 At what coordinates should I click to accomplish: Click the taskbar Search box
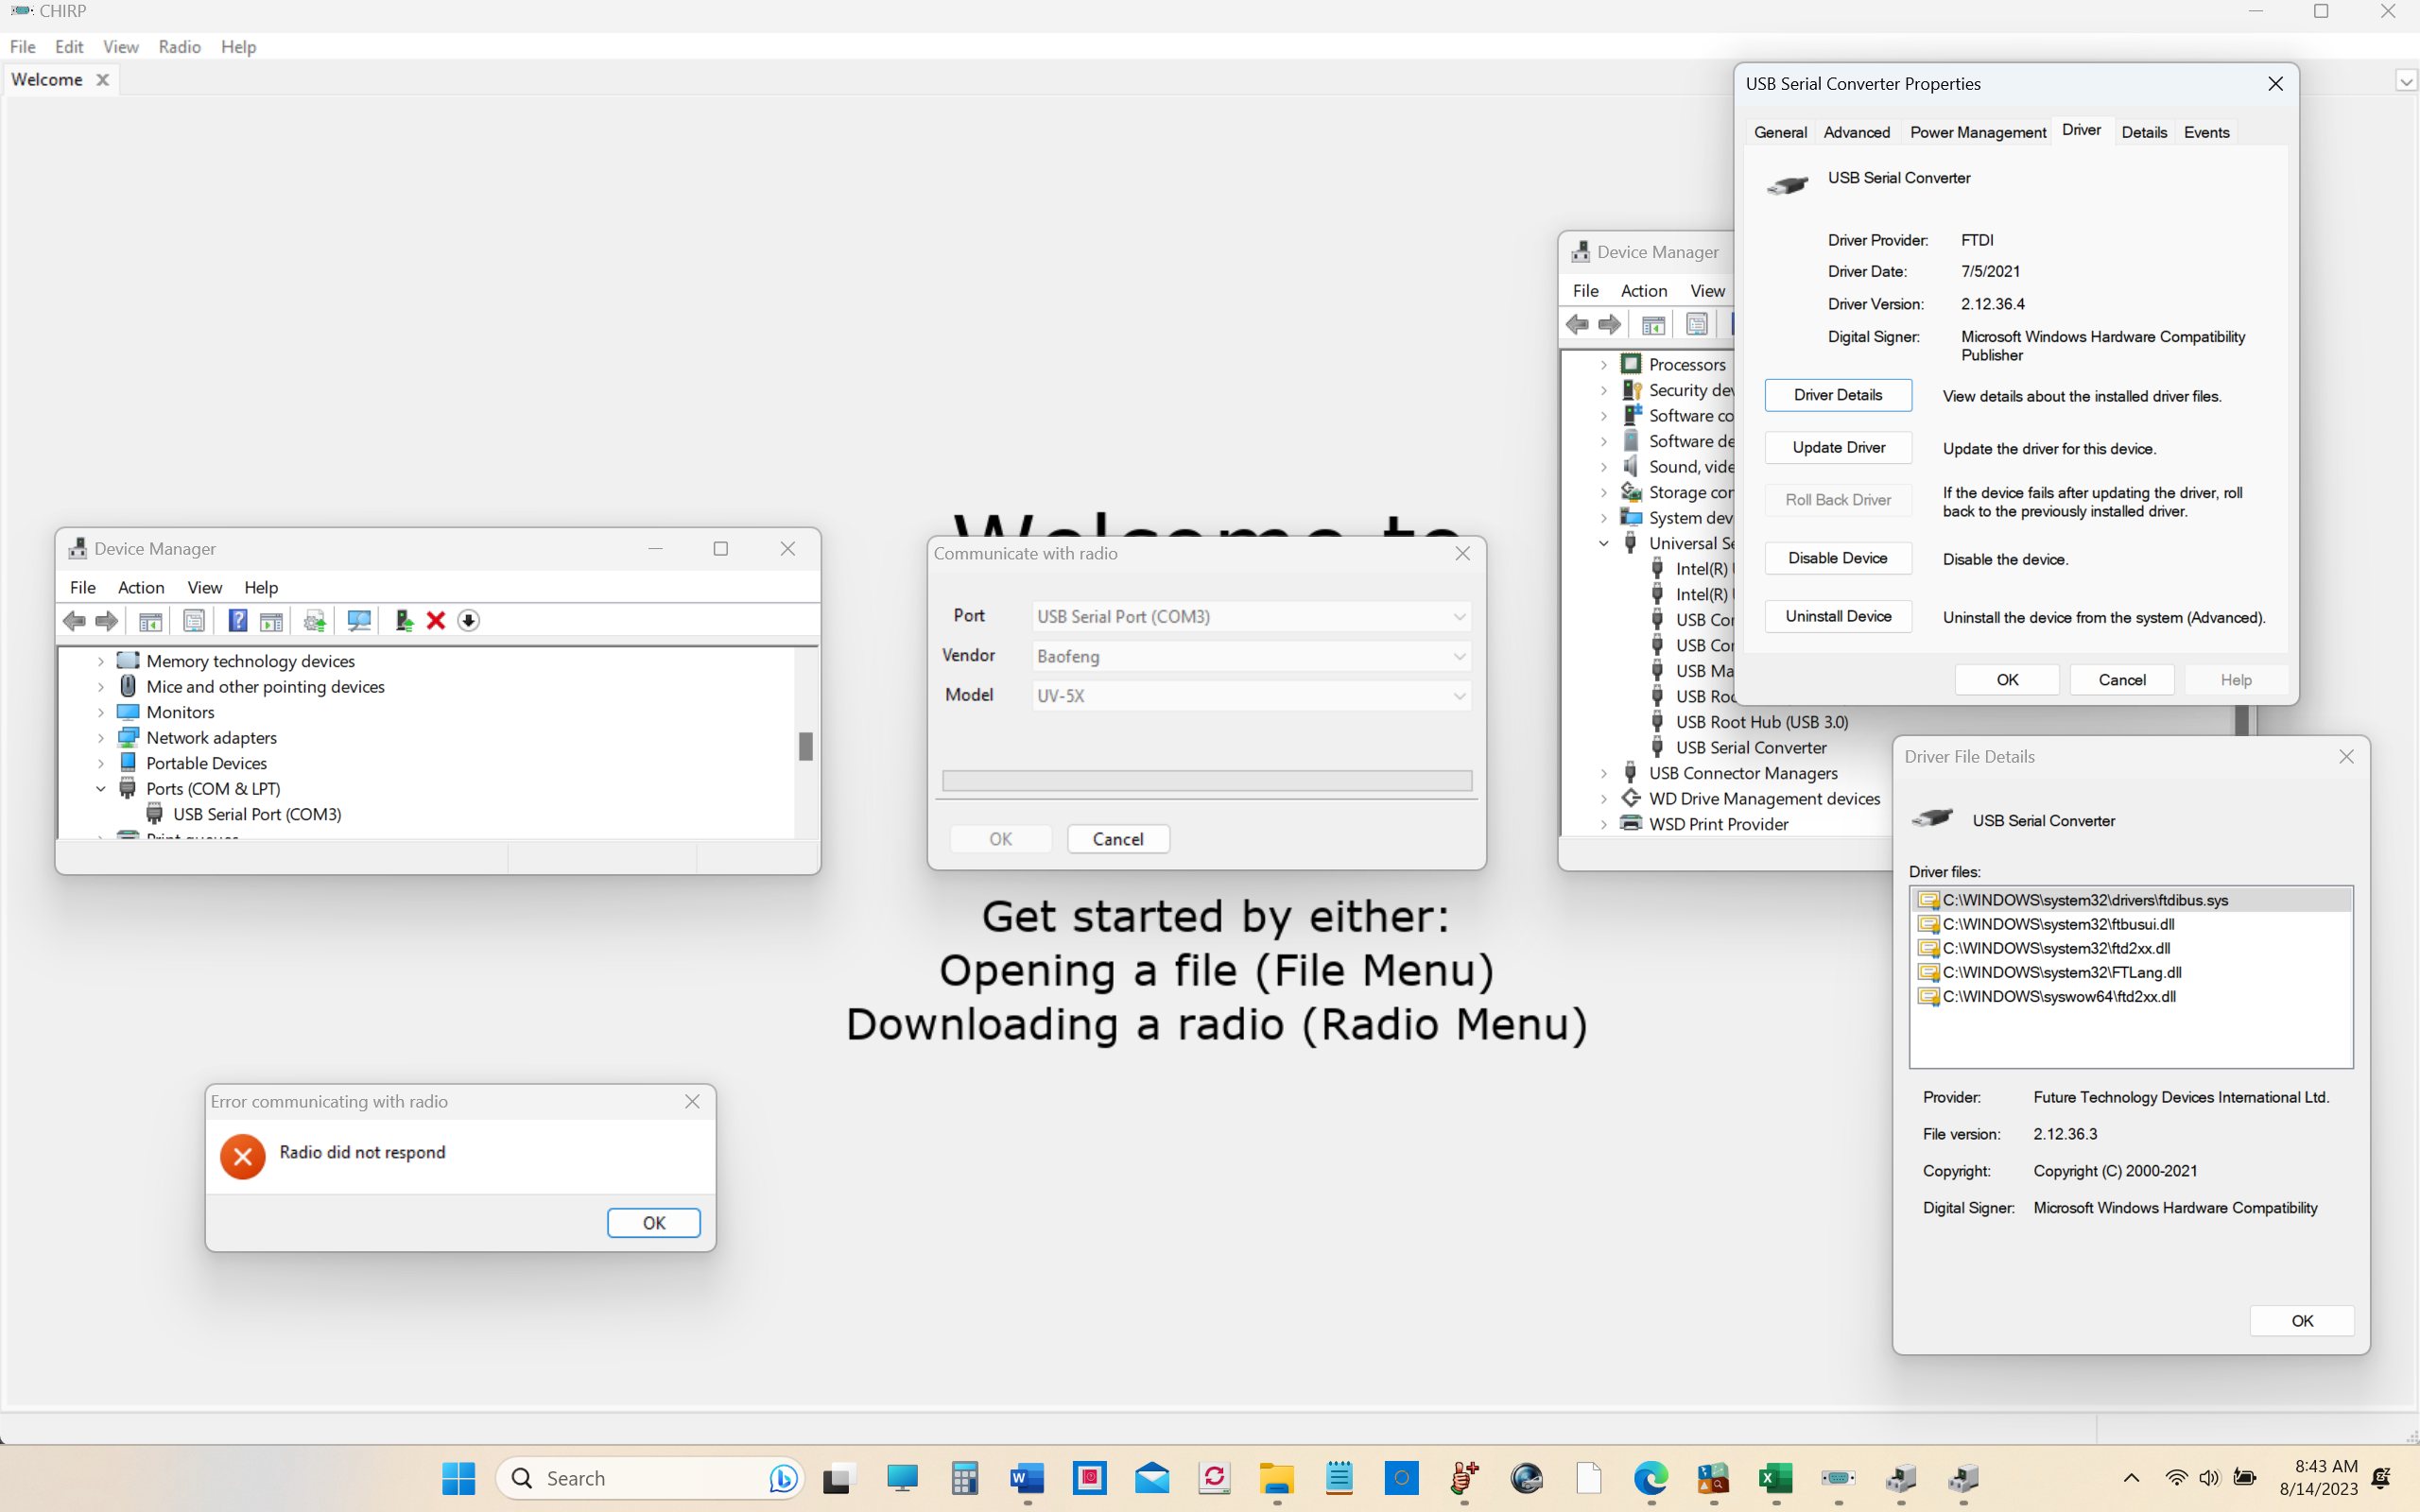click(650, 1478)
